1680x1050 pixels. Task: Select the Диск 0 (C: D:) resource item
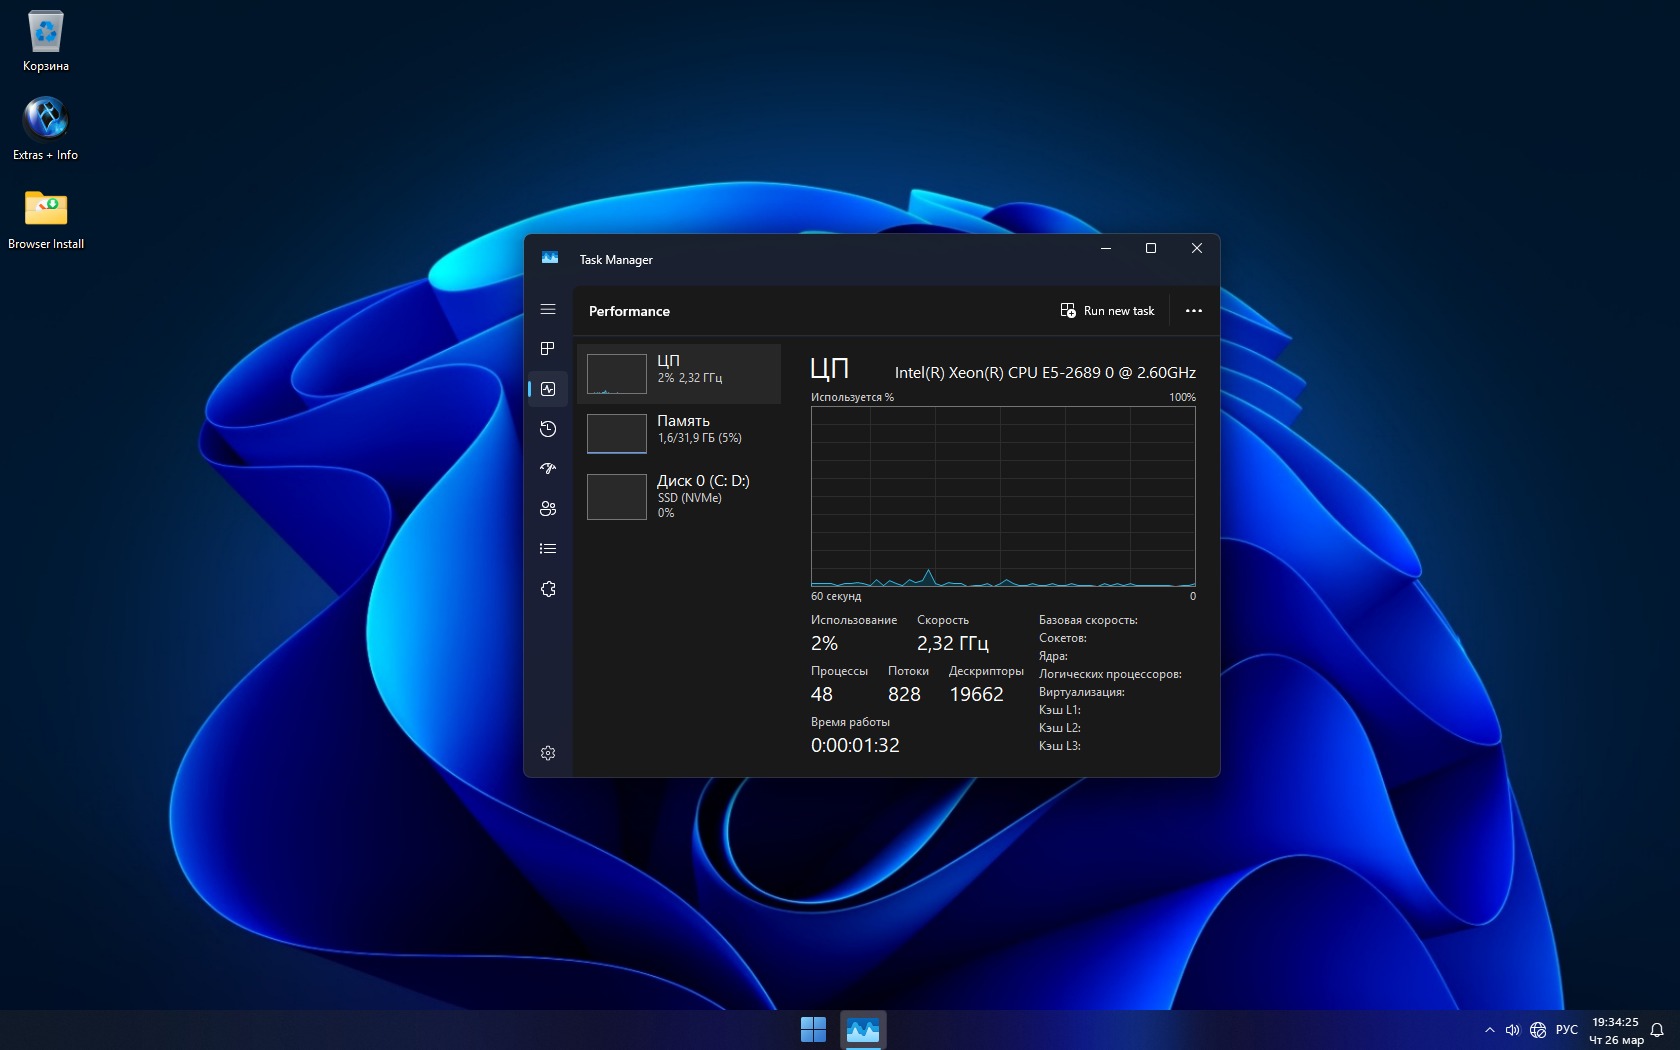(x=679, y=495)
